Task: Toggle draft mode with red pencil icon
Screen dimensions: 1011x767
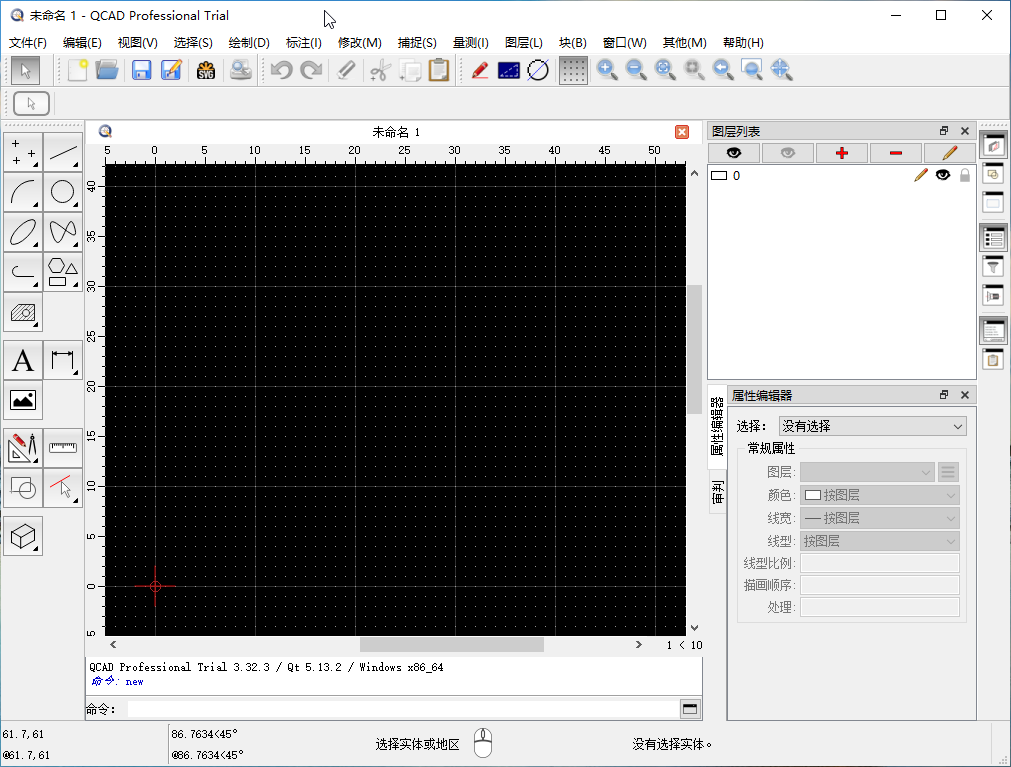Action: [479, 70]
